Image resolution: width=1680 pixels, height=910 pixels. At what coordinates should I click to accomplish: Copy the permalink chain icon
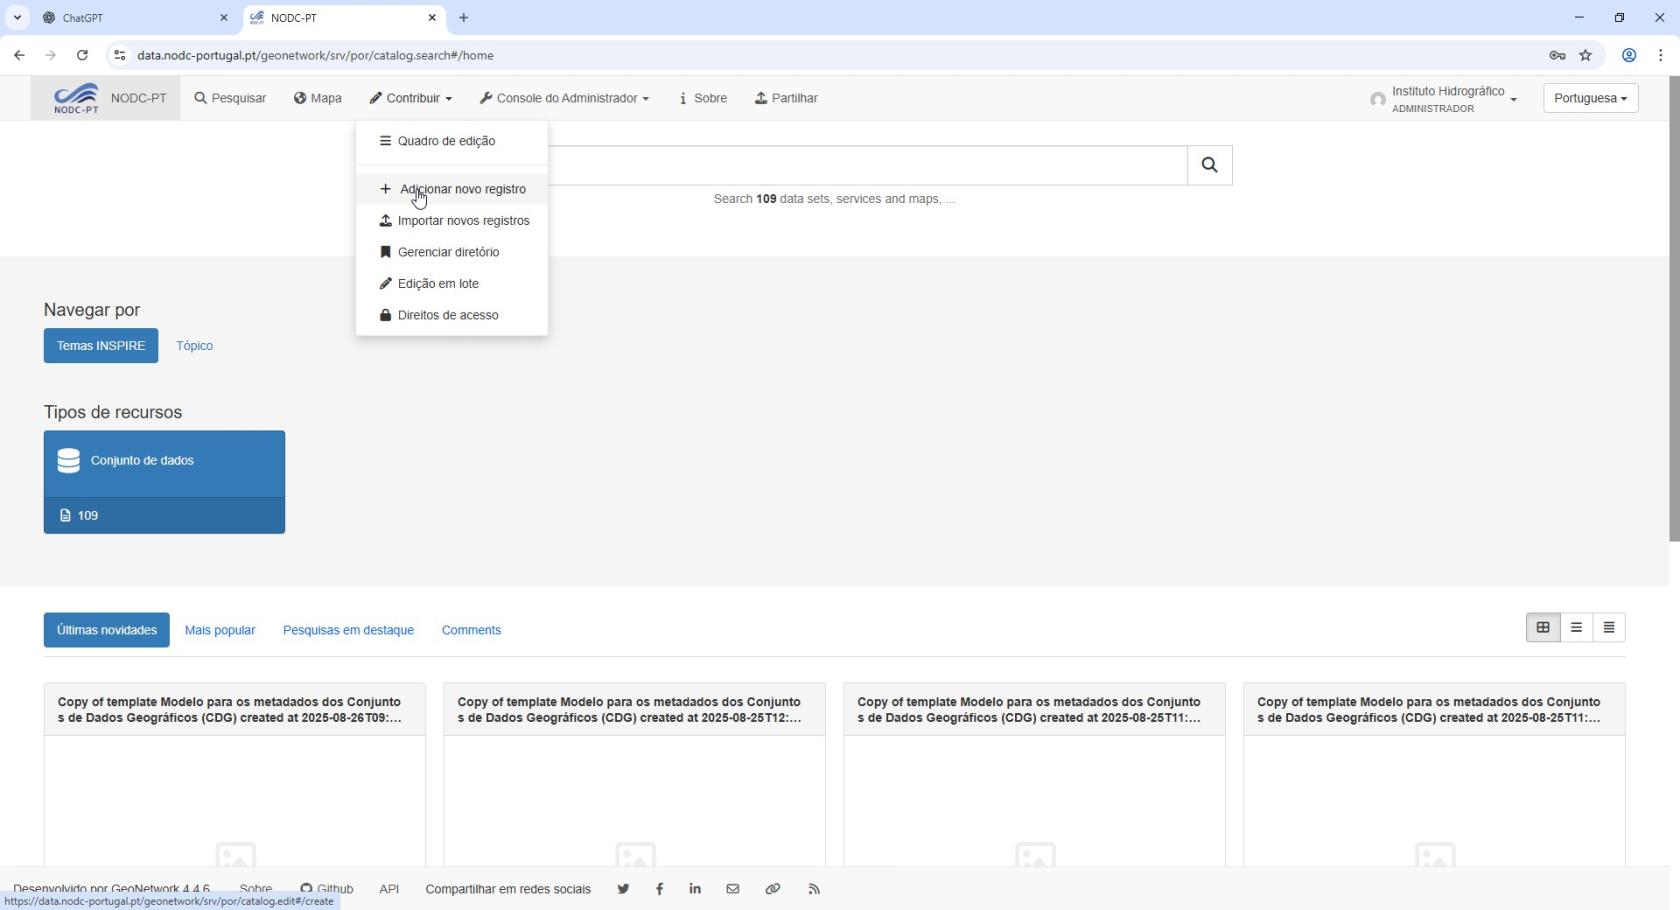(x=773, y=889)
